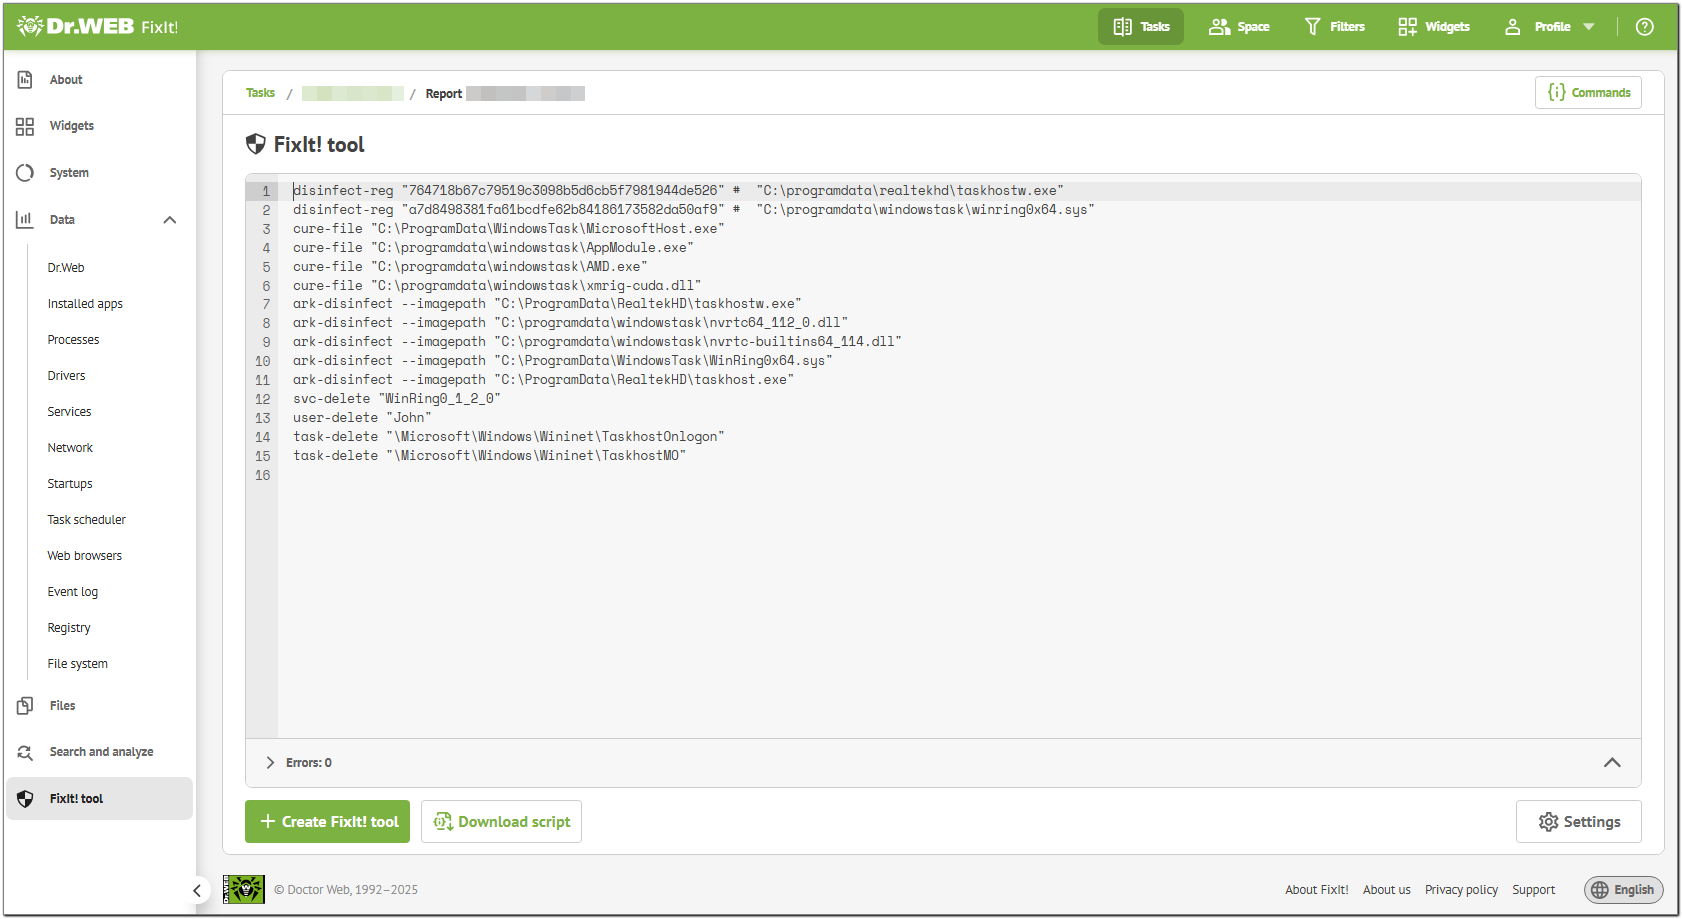The width and height of the screenshot is (1682, 919).
Task: Open Space from the top navigation
Action: point(1239,26)
